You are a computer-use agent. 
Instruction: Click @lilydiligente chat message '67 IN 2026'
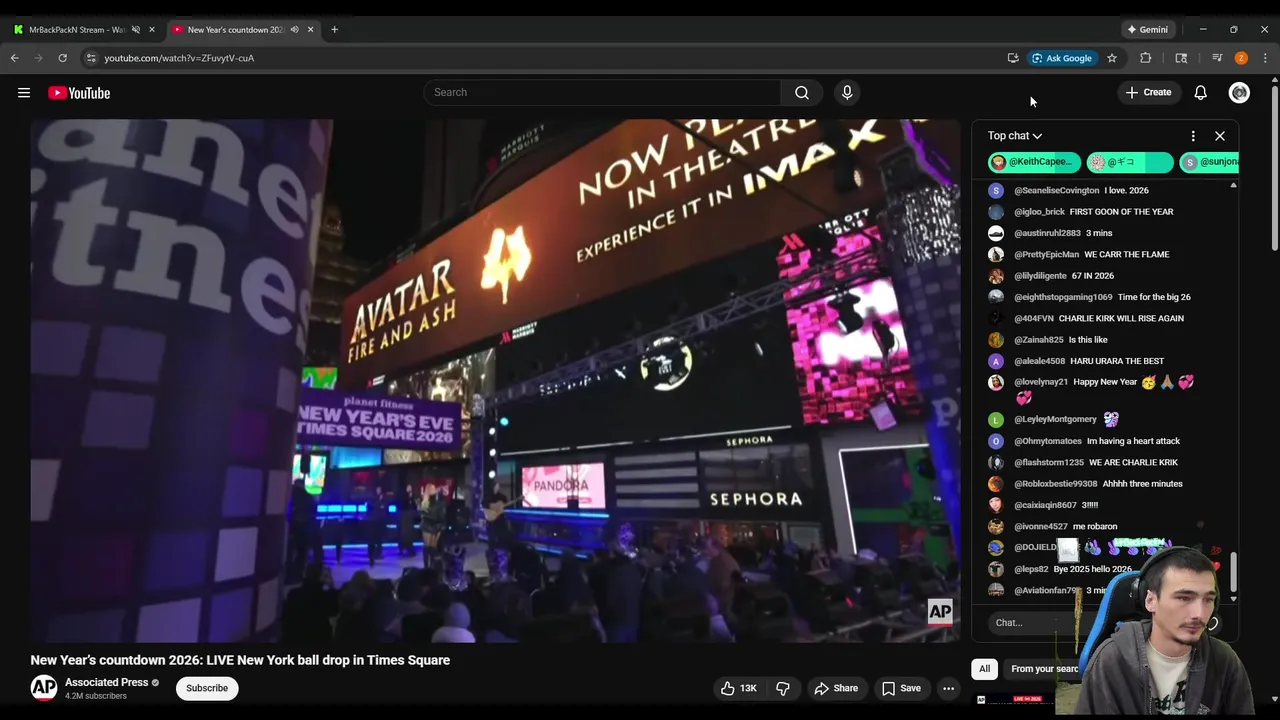pos(1093,276)
